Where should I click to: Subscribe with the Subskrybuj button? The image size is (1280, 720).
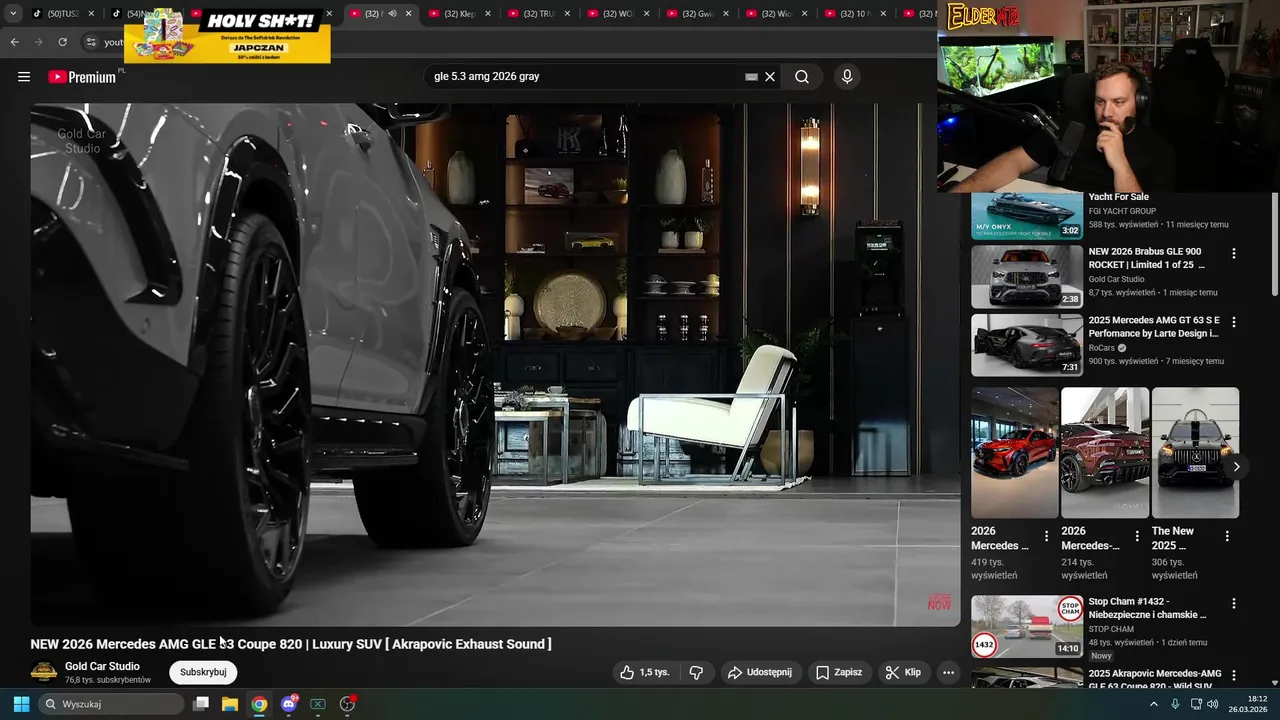[203, 672]
